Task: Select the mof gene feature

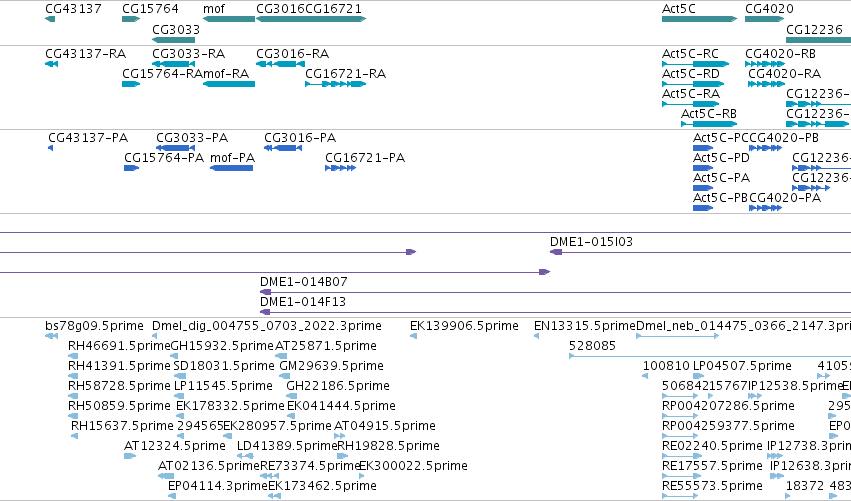Action: [x=228, y=19]
